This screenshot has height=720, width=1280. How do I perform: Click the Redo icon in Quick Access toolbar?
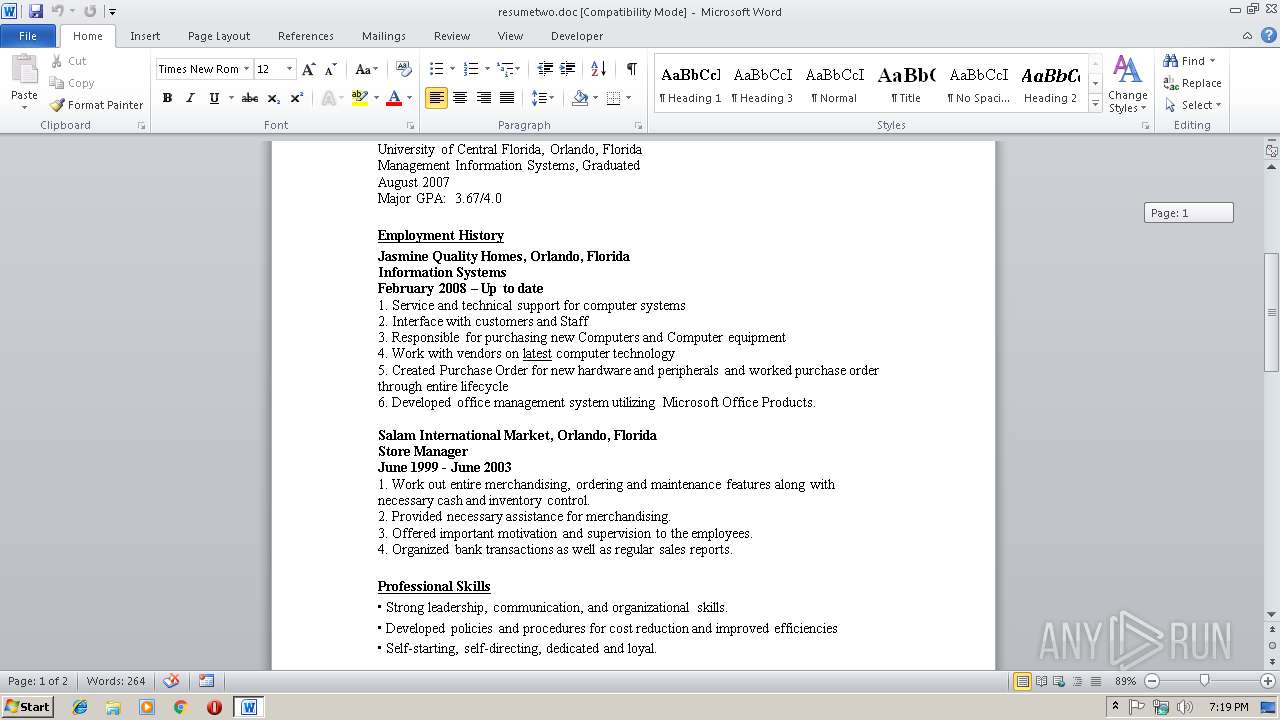pyautogui.click(x=90, y=11)
